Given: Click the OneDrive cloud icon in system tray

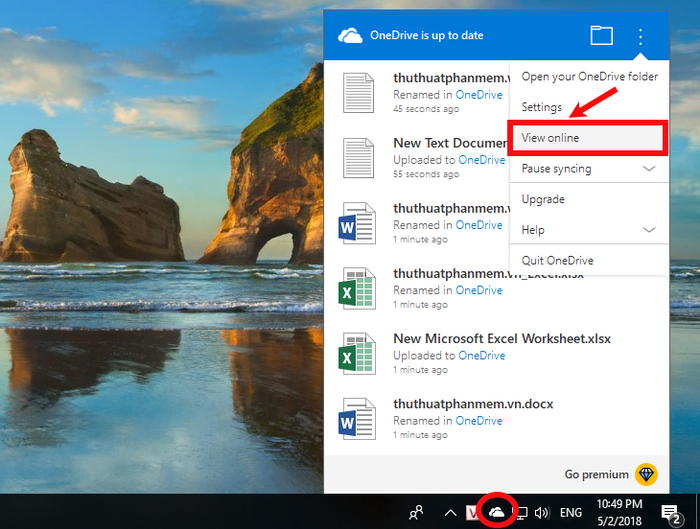Looking at the screenshot, I should 496,512.
